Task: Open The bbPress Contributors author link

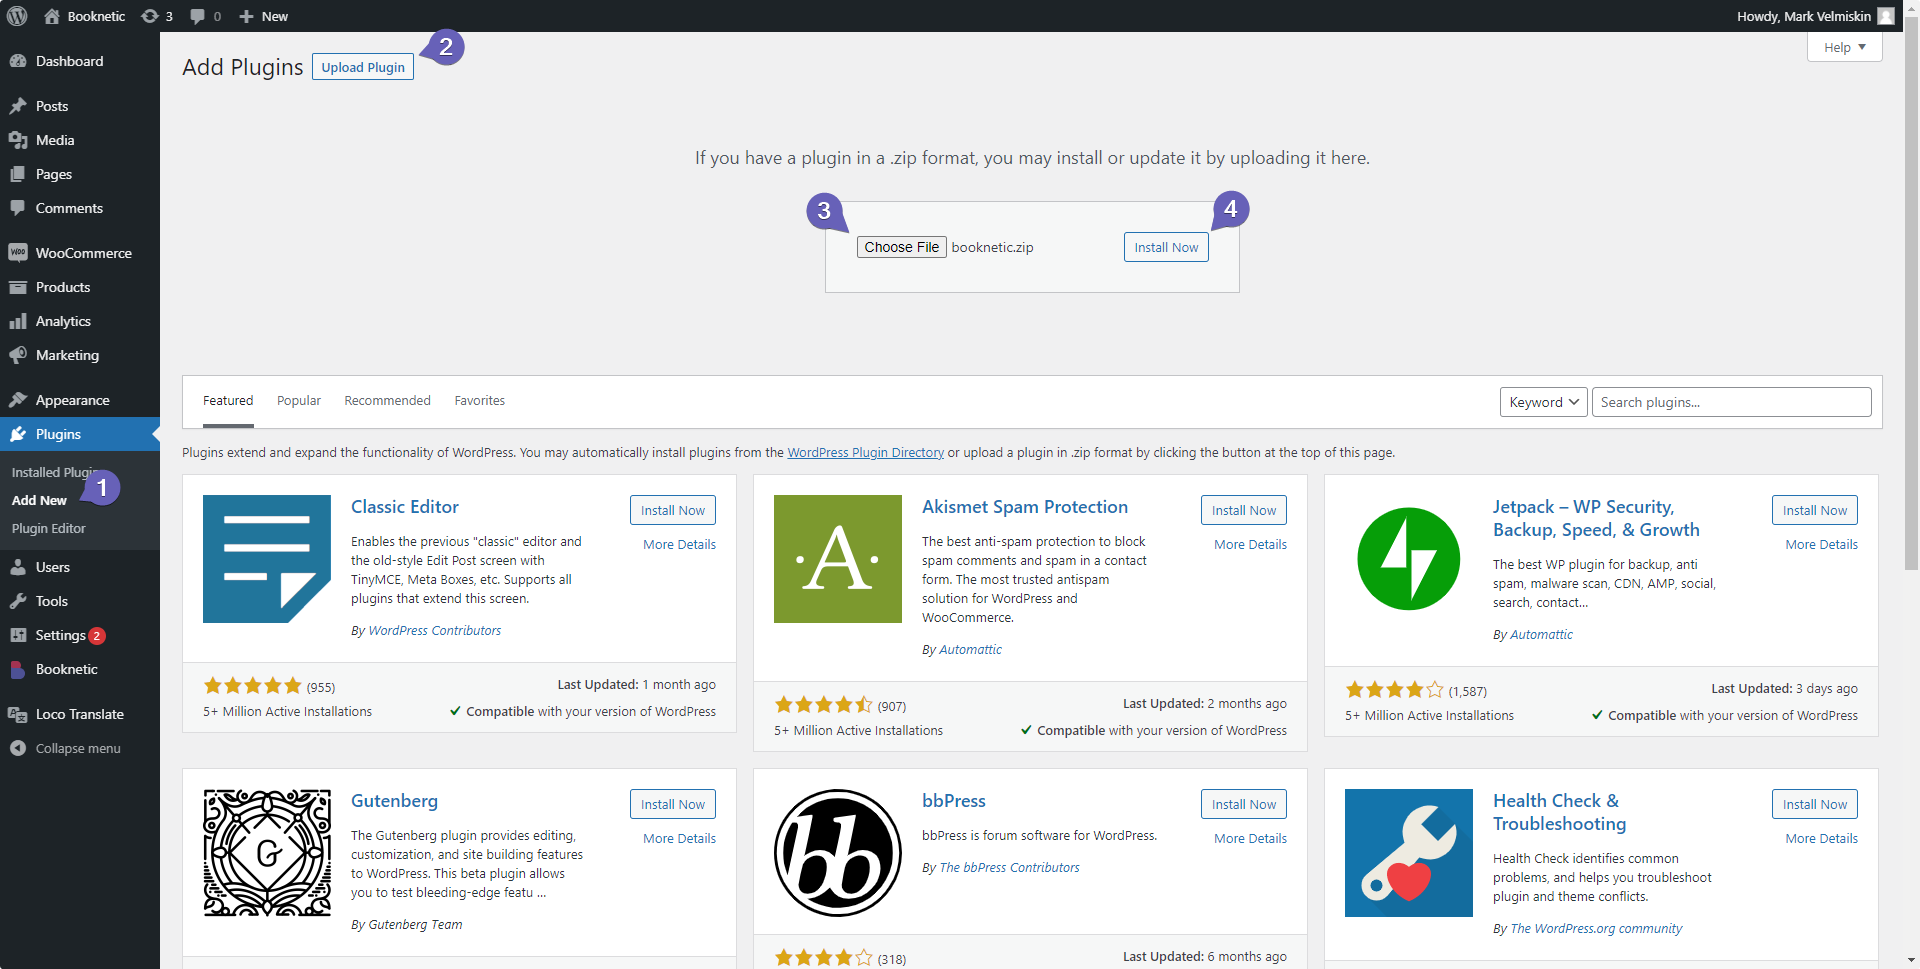Action: pyautogui.click(x=1010, y=867)
